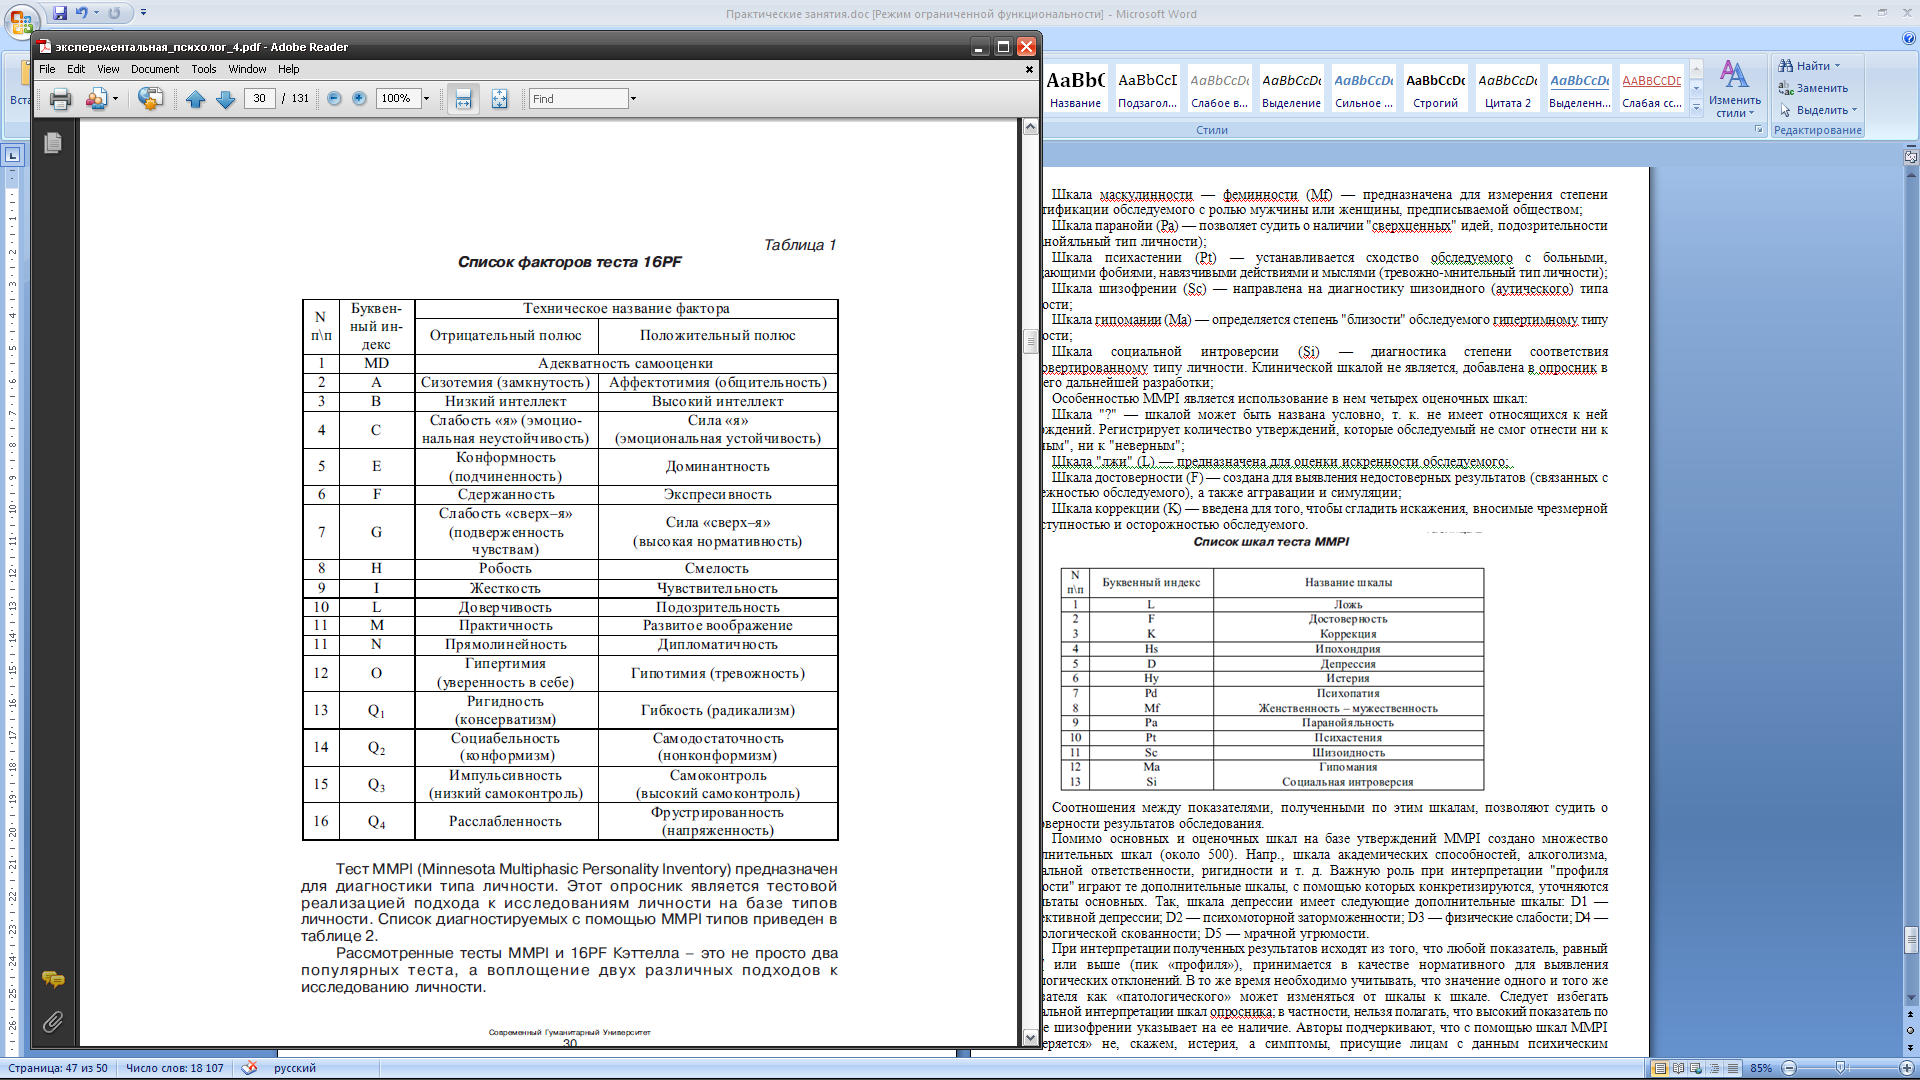This screenshot has height=1080, width=1920.
Task: Click the Word zoom slider handle
Action: pos(1840,1068)
